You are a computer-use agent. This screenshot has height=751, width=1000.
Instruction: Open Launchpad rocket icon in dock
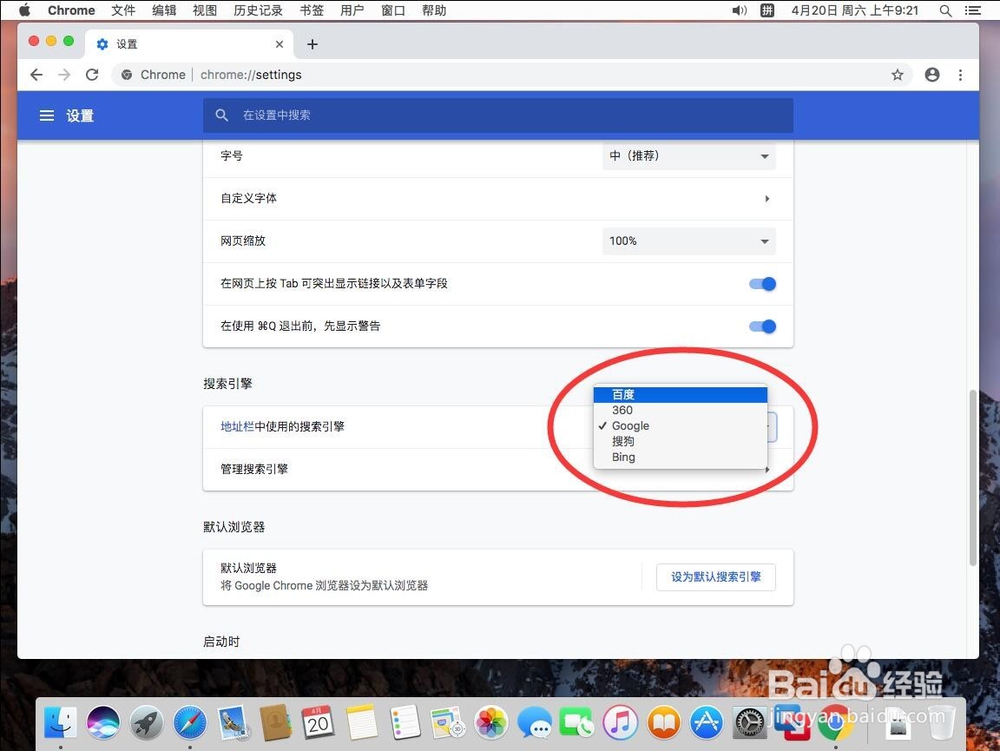(147, 722)
